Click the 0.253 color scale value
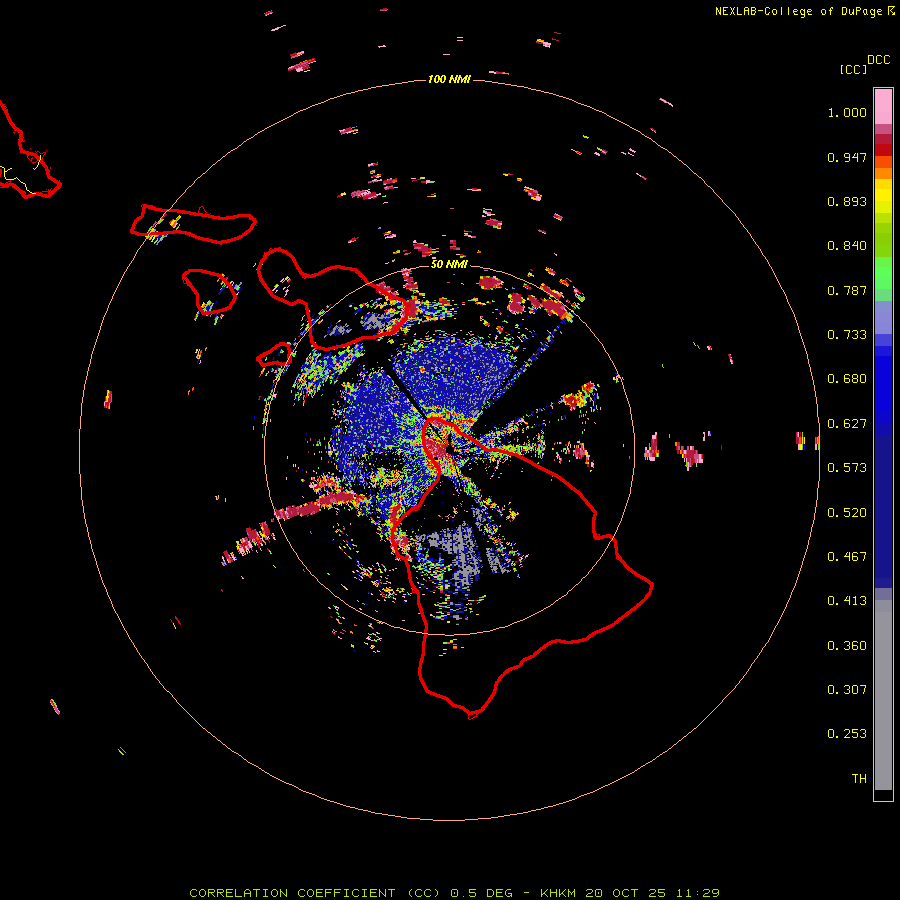 (x=847, y=734)
